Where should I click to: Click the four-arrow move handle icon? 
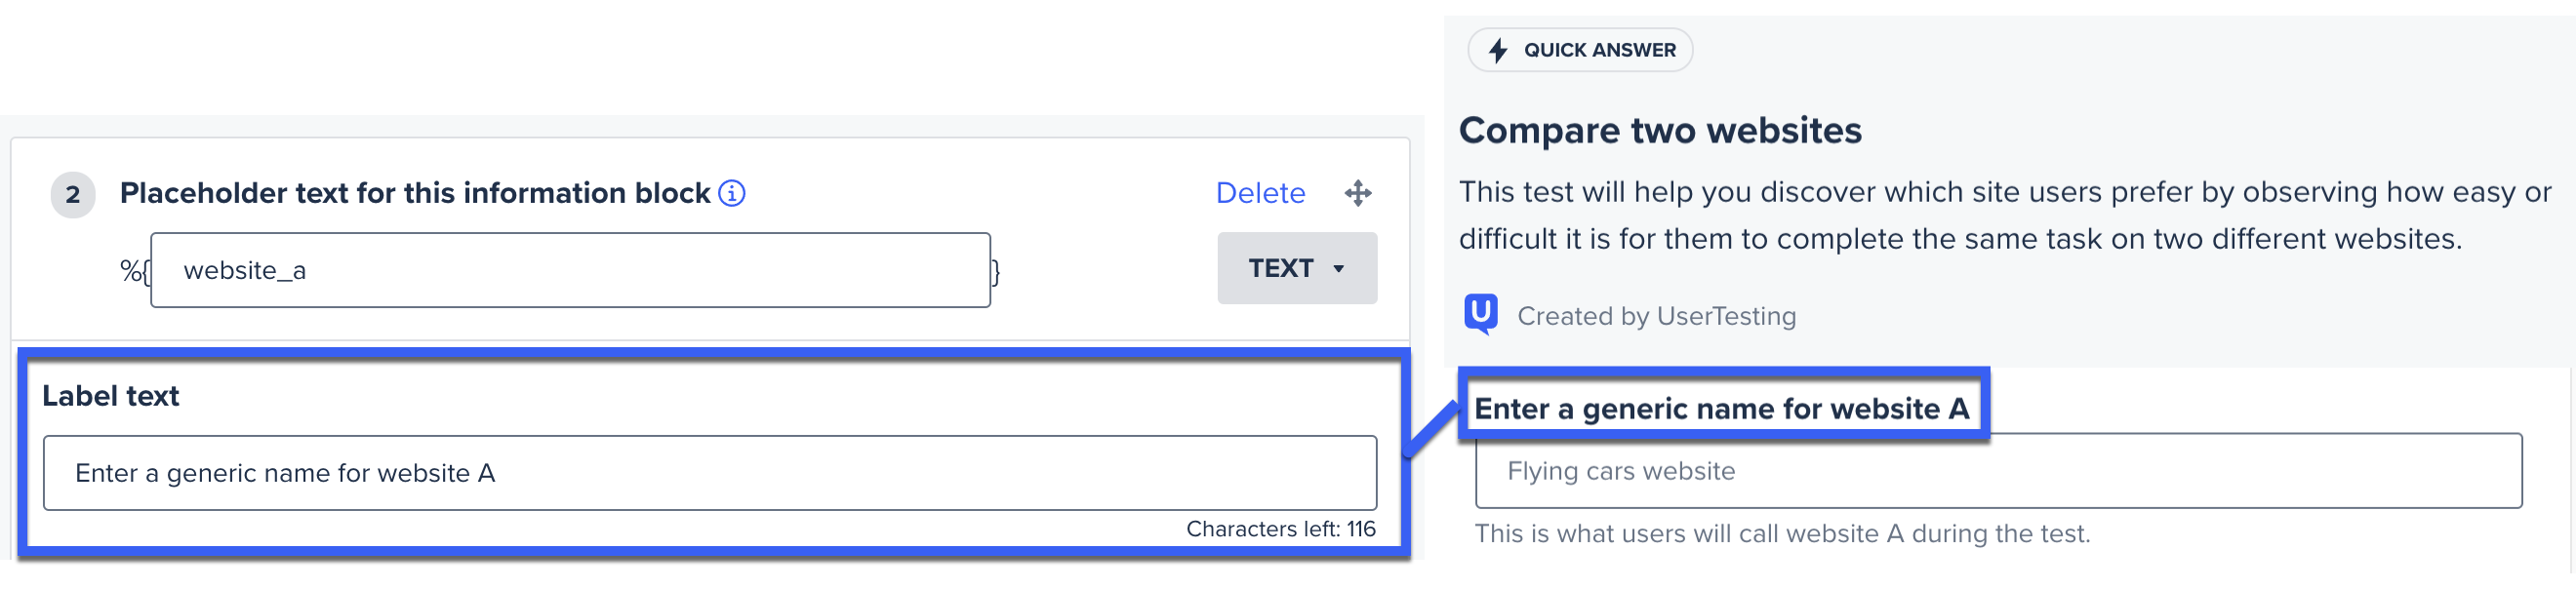coord(1357,193)
